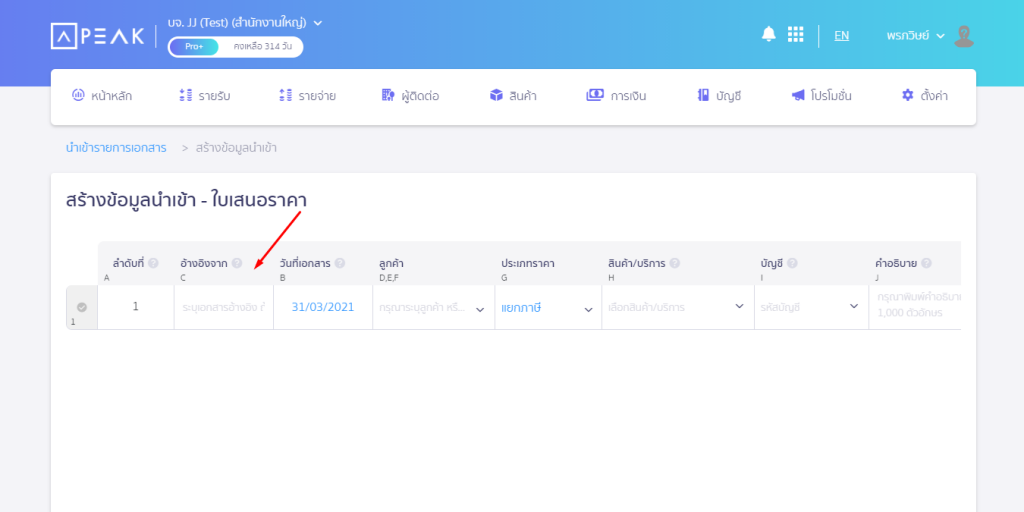The height and width of the screenshot is (512, 1024).
Task: Open the รหัสบัญชี account dropdown
Action: (808, 308)
